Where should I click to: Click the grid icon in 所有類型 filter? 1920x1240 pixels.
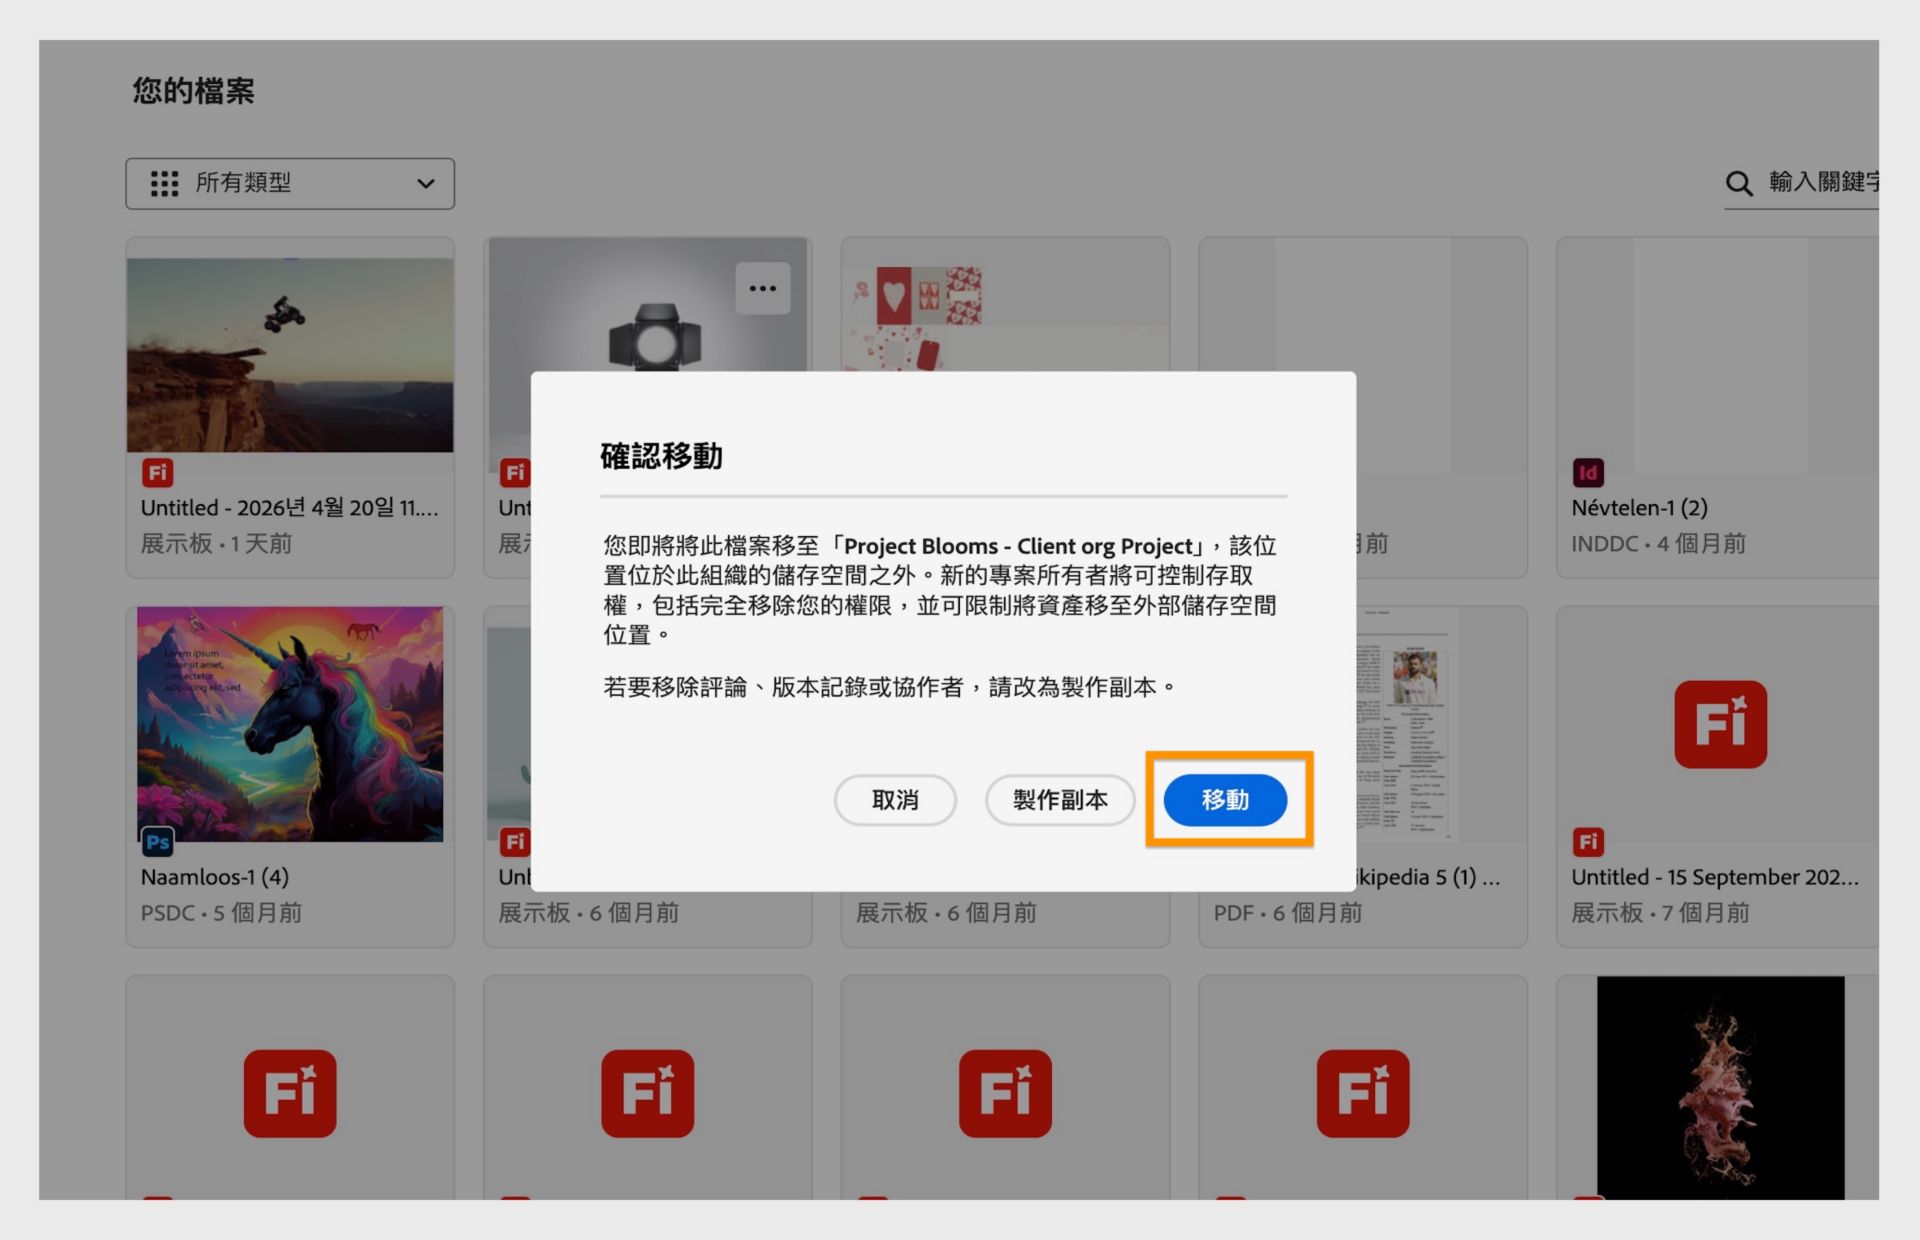point(164,183)
